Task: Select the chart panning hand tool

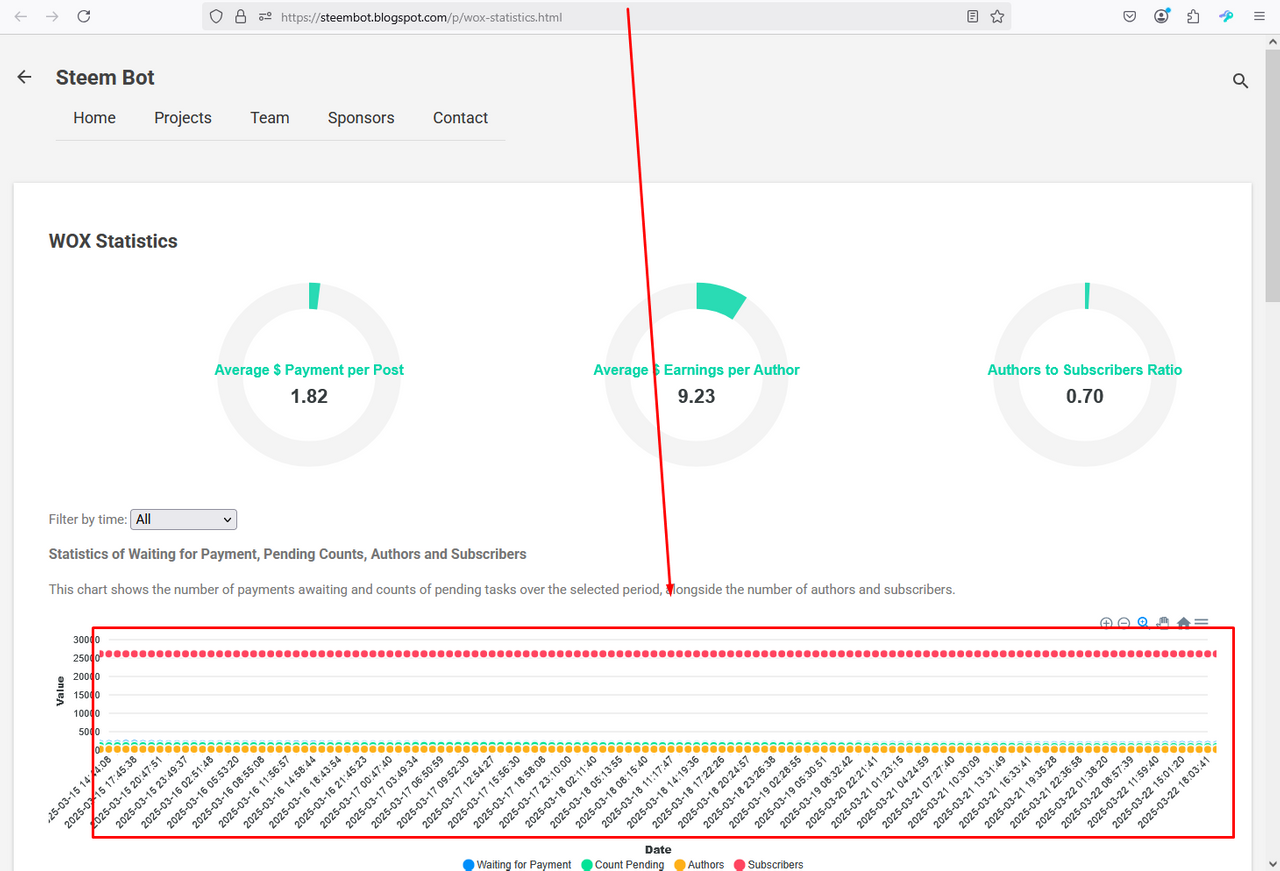Action: click(1163, 622)
